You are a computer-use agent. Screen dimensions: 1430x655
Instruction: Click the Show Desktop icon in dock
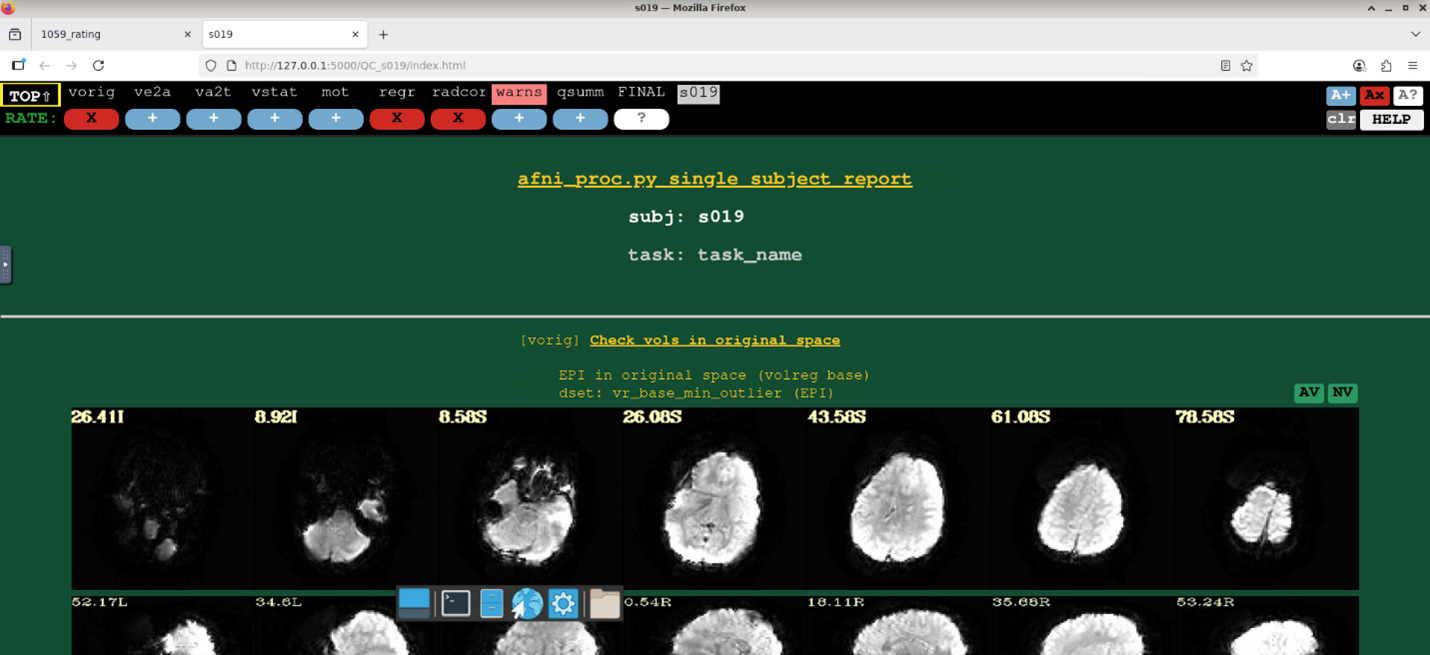coord(414,602)
